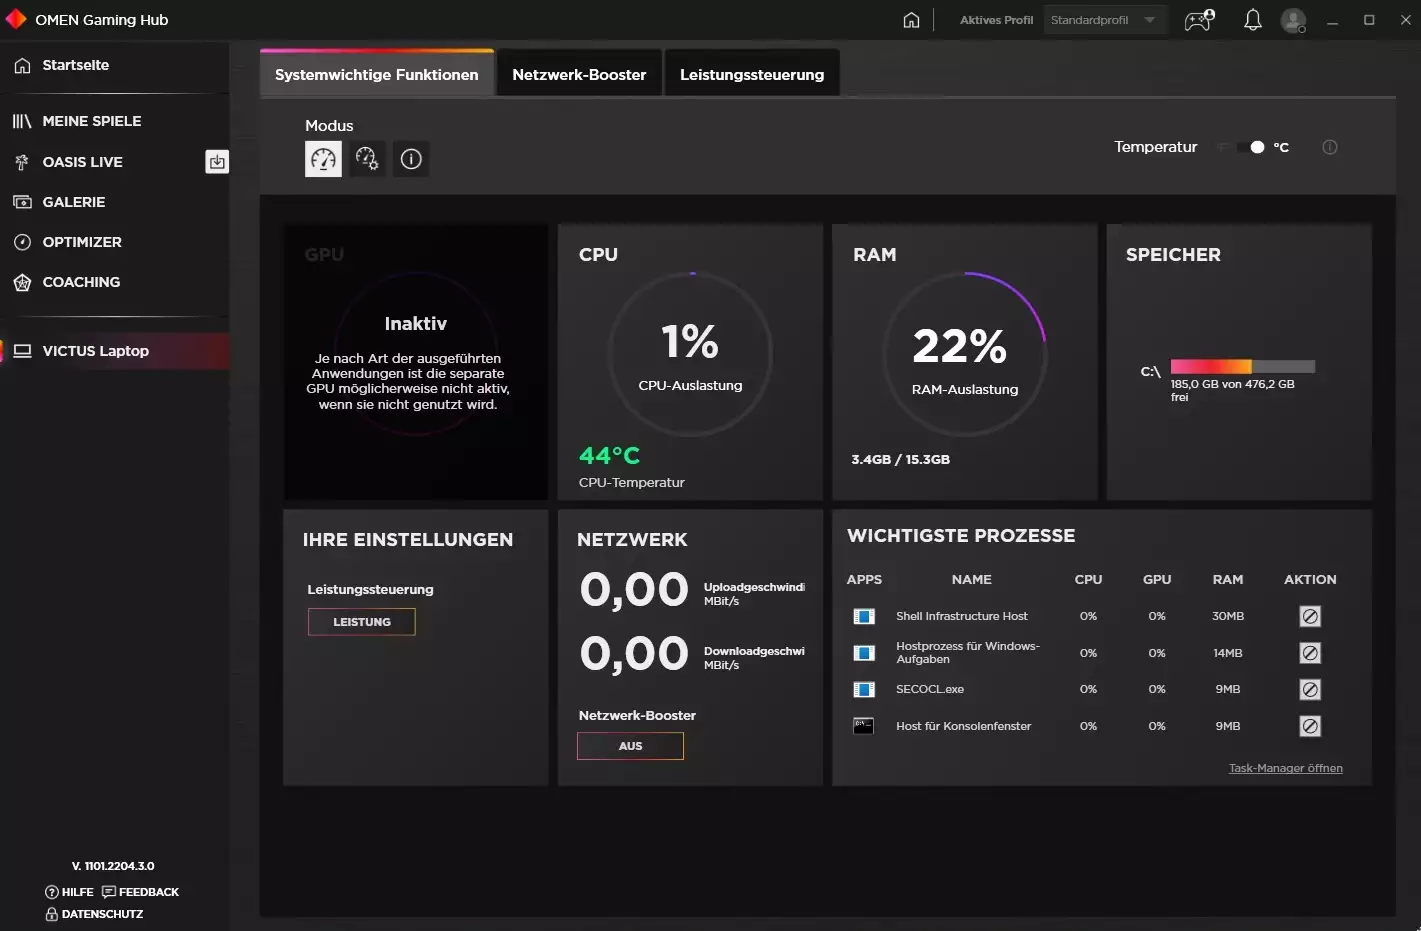Click the C:\ storage usage bar

point(1243,366)
